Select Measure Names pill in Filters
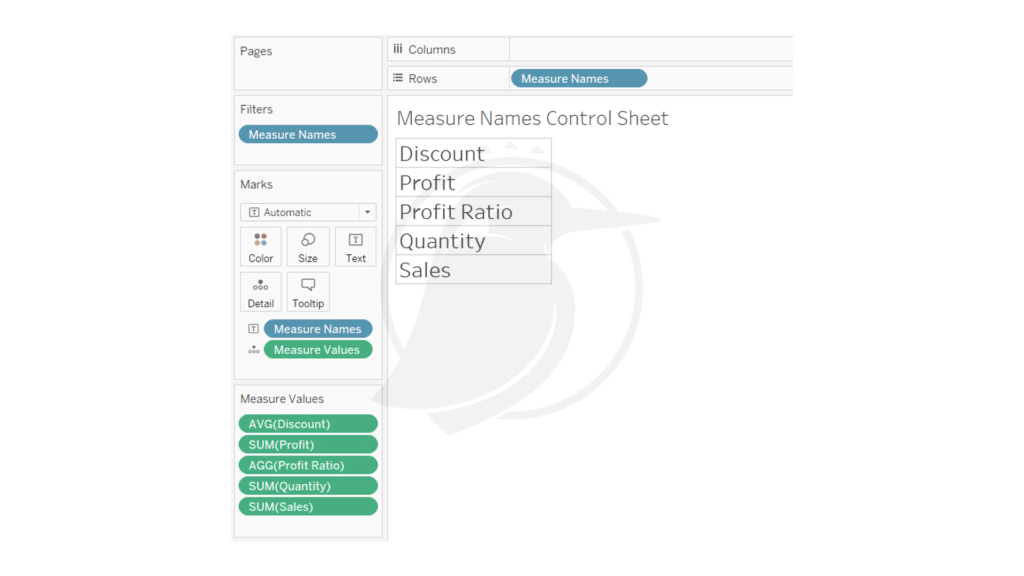Image resolution: width=1024 pixels, height=576 pixels. tap(308, 135)
